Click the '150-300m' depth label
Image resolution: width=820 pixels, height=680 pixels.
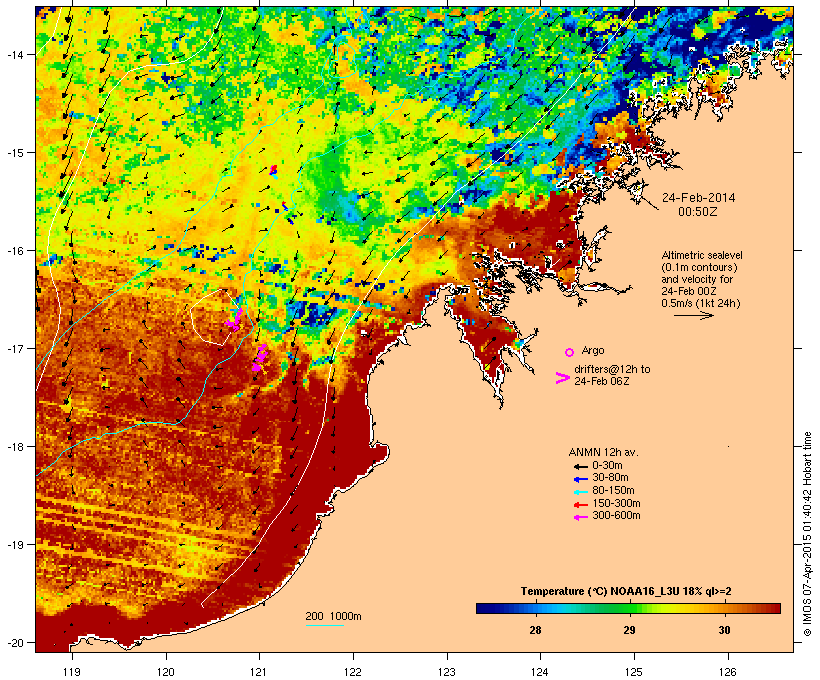point(616,503)
